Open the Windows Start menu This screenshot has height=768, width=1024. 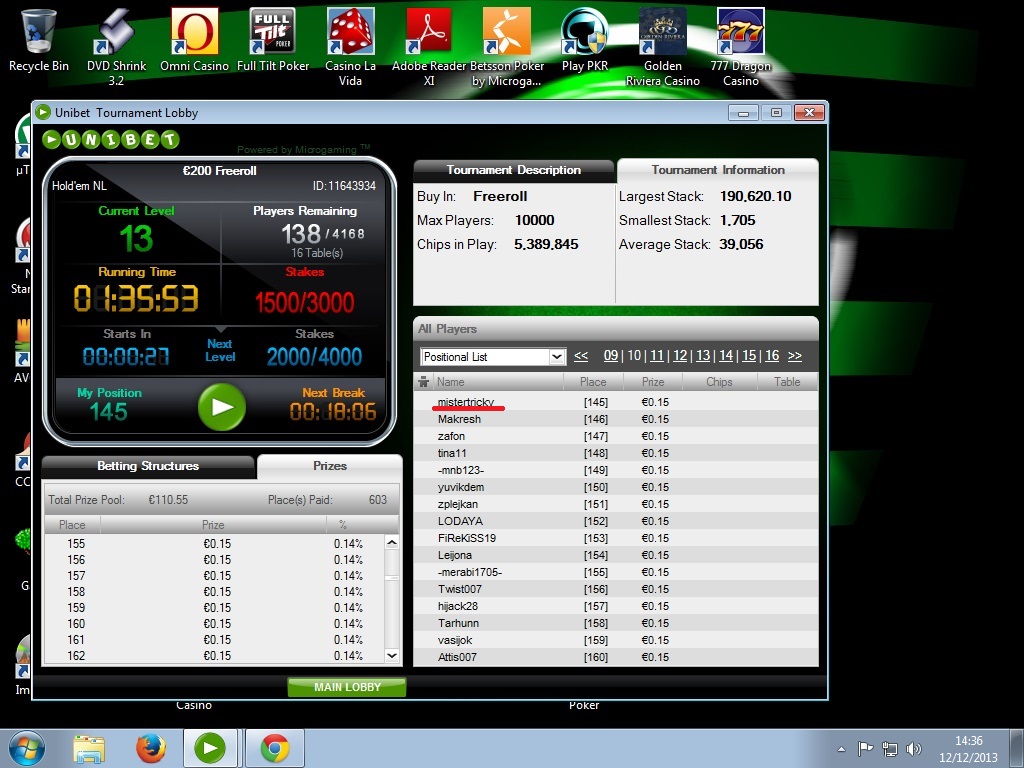pos(27,748)
